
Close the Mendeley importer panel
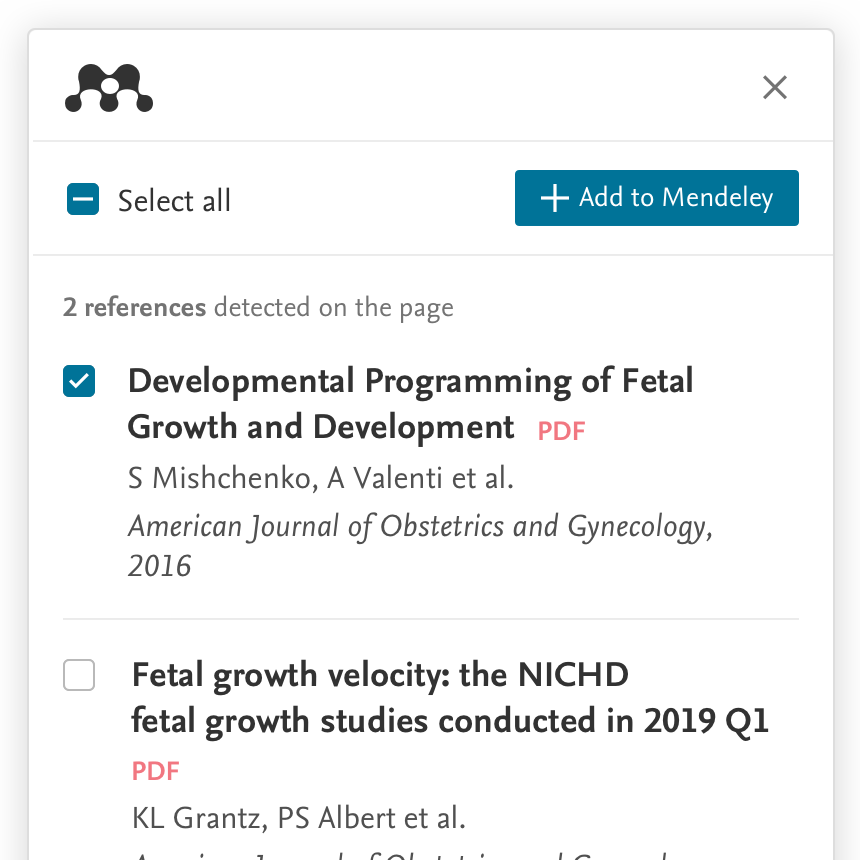pos(774,88)
